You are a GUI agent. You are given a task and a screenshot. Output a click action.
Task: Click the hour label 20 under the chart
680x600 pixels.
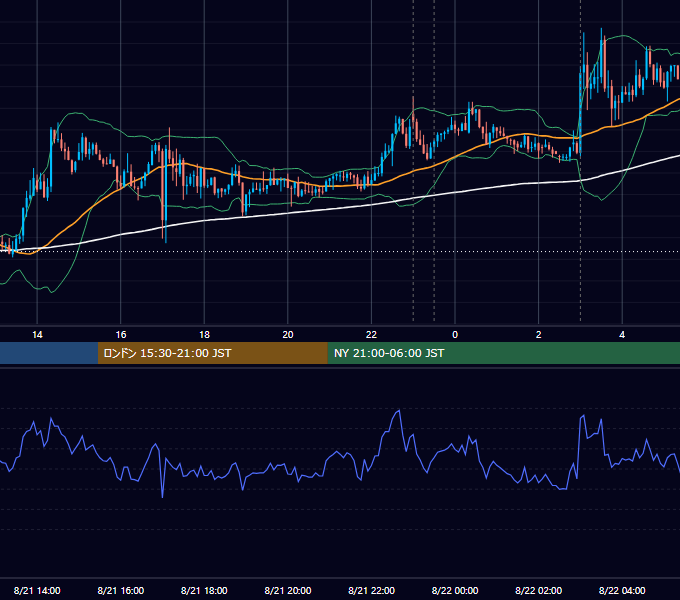288,335
